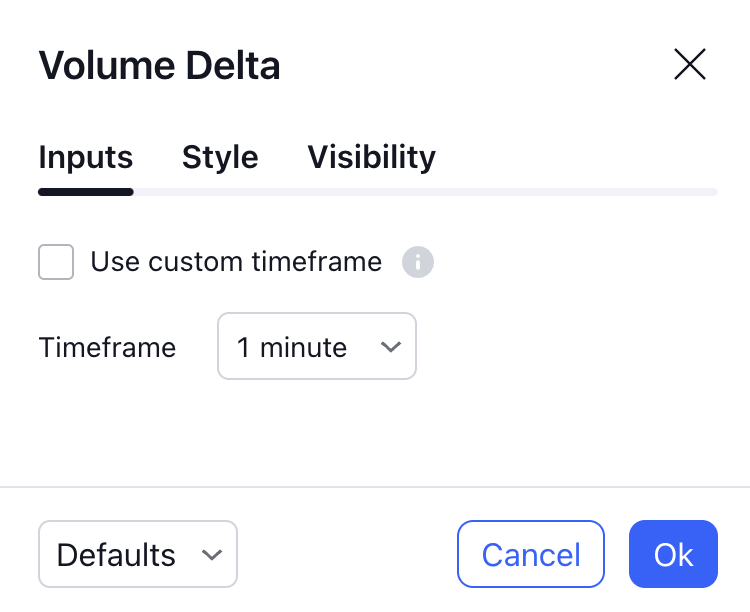Screen dimensions: 750x612
Task: Expand the Defaults dropdown
Action: pyautogui.click(x=138, y=554)
